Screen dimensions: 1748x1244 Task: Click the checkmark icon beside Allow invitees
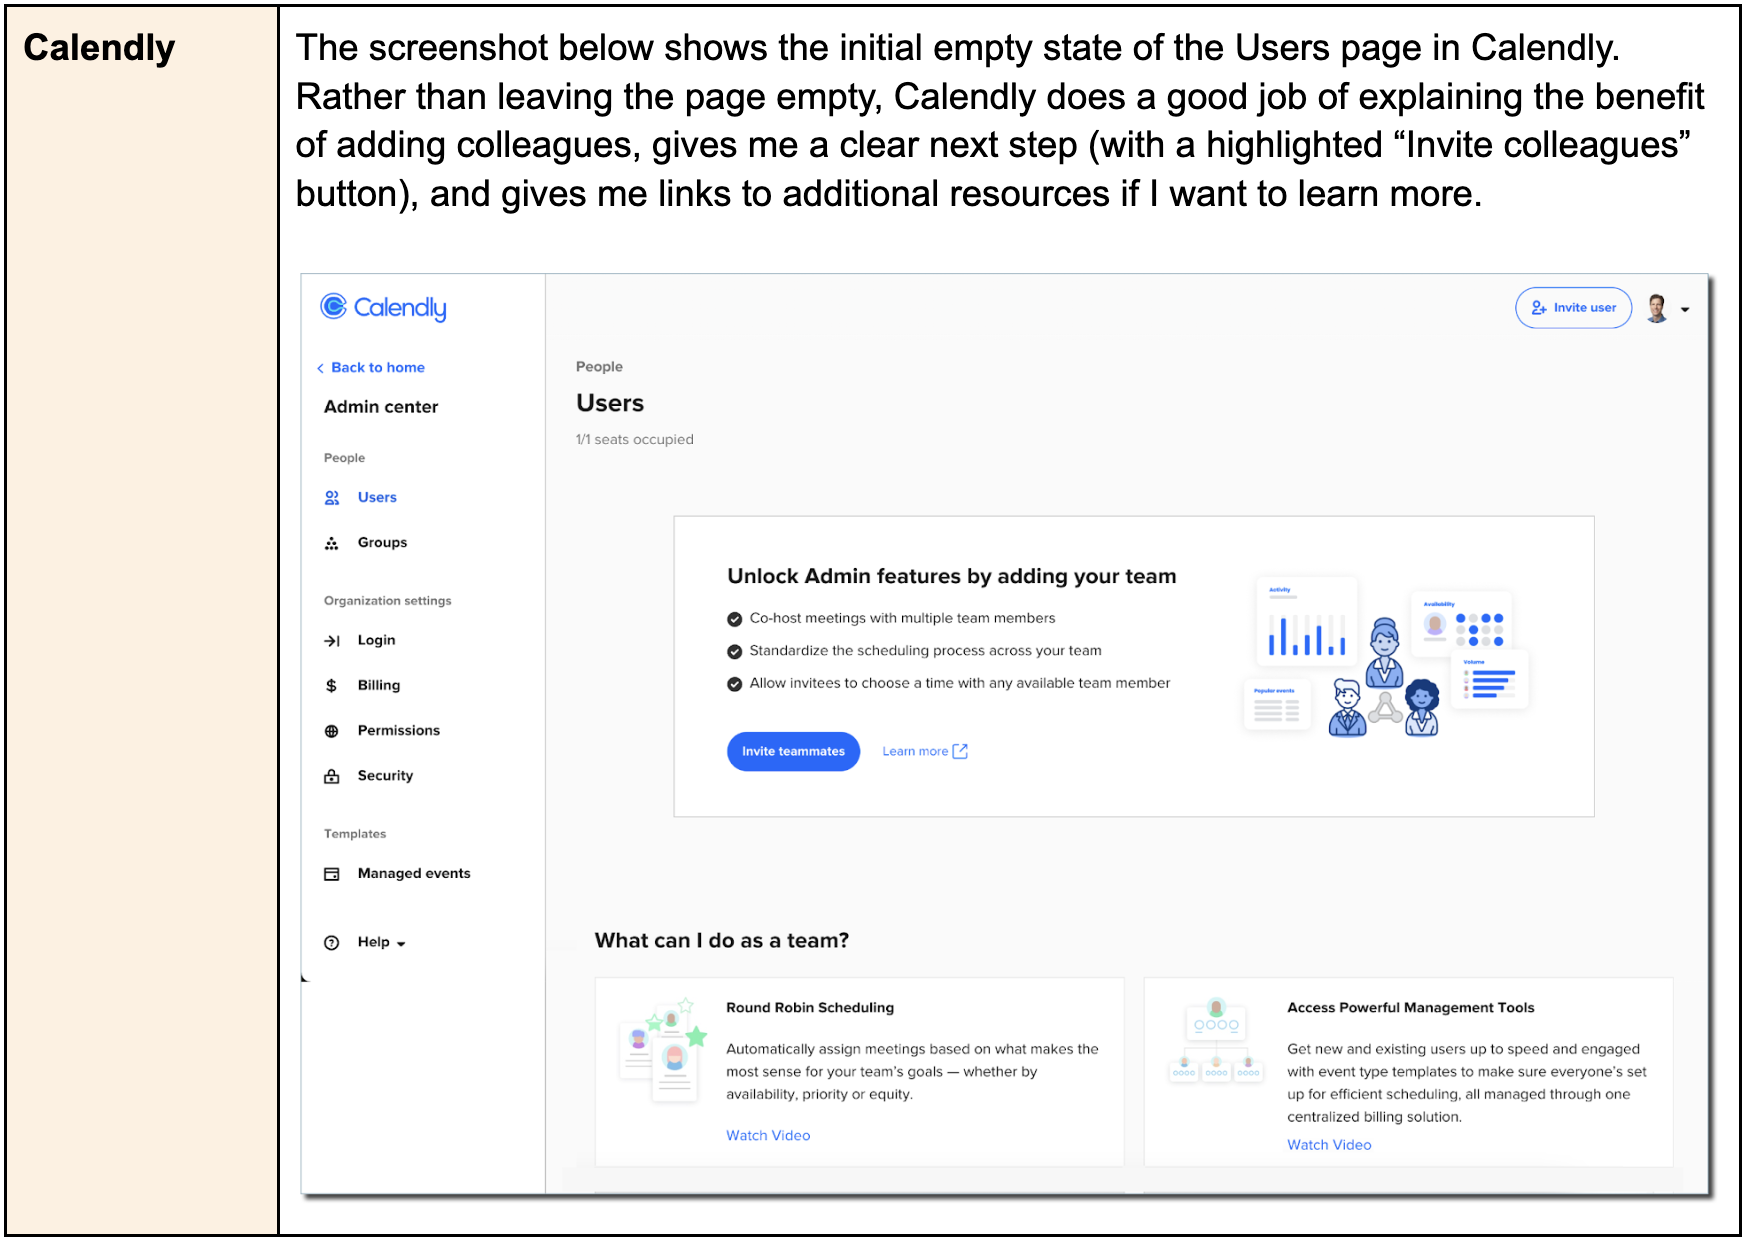(x=735, y=684)
